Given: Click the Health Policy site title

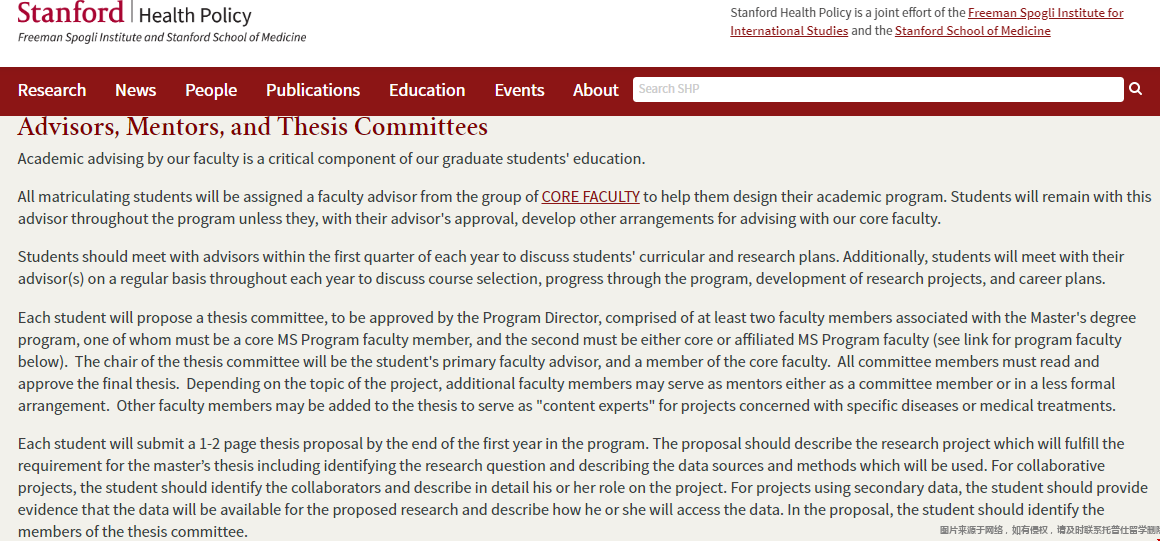Looking at the screenshot, I should pyautogui.click(x=195, y=16).
